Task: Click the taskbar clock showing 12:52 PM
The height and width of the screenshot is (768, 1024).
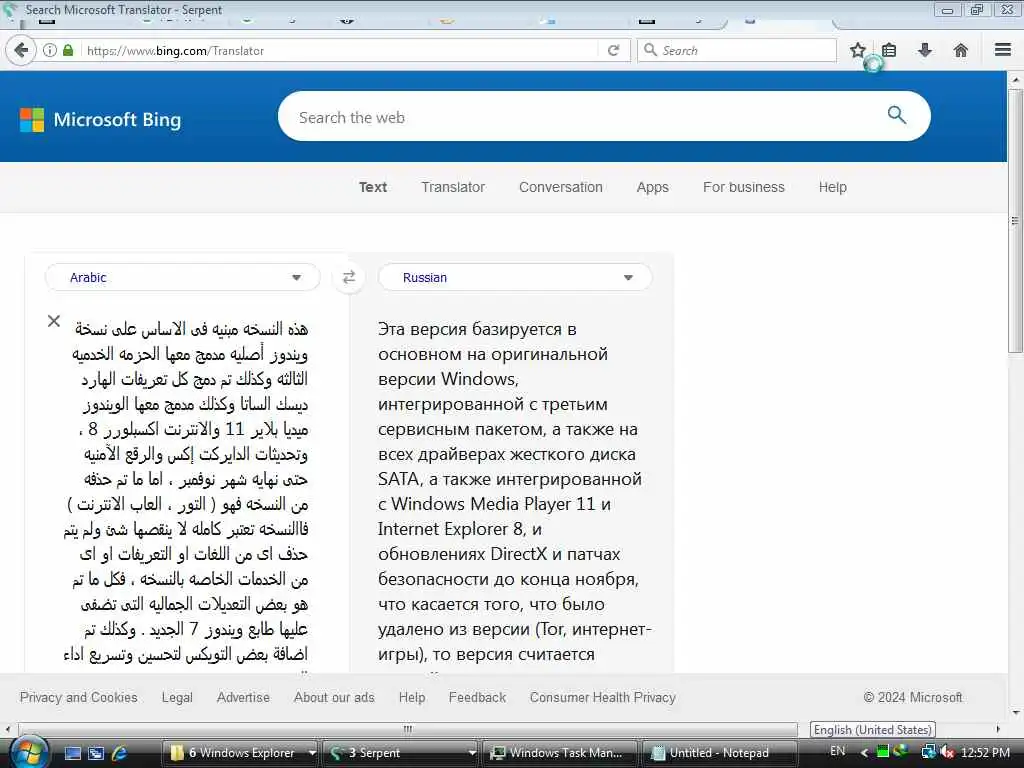Action: click(985, 752)
